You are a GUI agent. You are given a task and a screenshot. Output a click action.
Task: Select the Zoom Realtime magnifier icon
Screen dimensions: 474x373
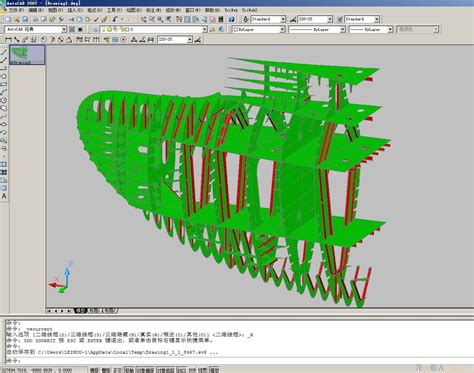click(x=152, y=19)
